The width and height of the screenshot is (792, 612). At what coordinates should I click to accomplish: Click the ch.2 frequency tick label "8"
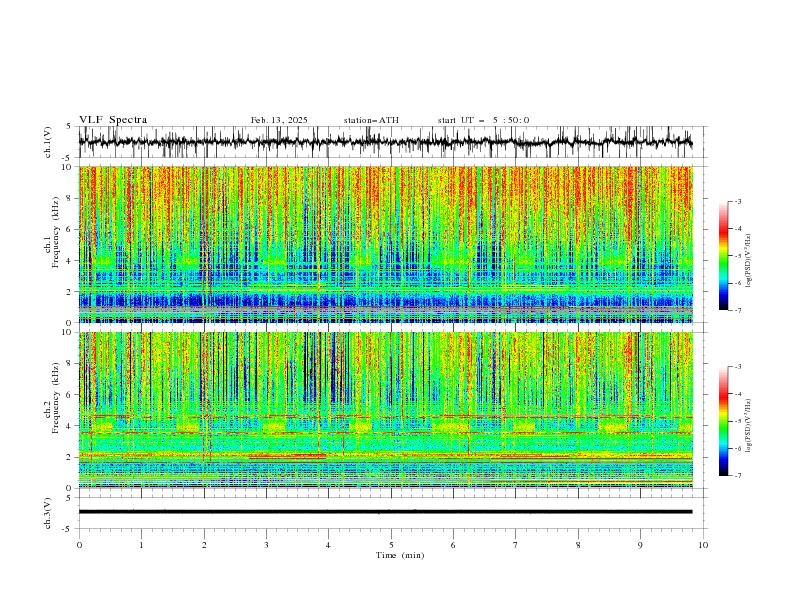click(71, 364)
